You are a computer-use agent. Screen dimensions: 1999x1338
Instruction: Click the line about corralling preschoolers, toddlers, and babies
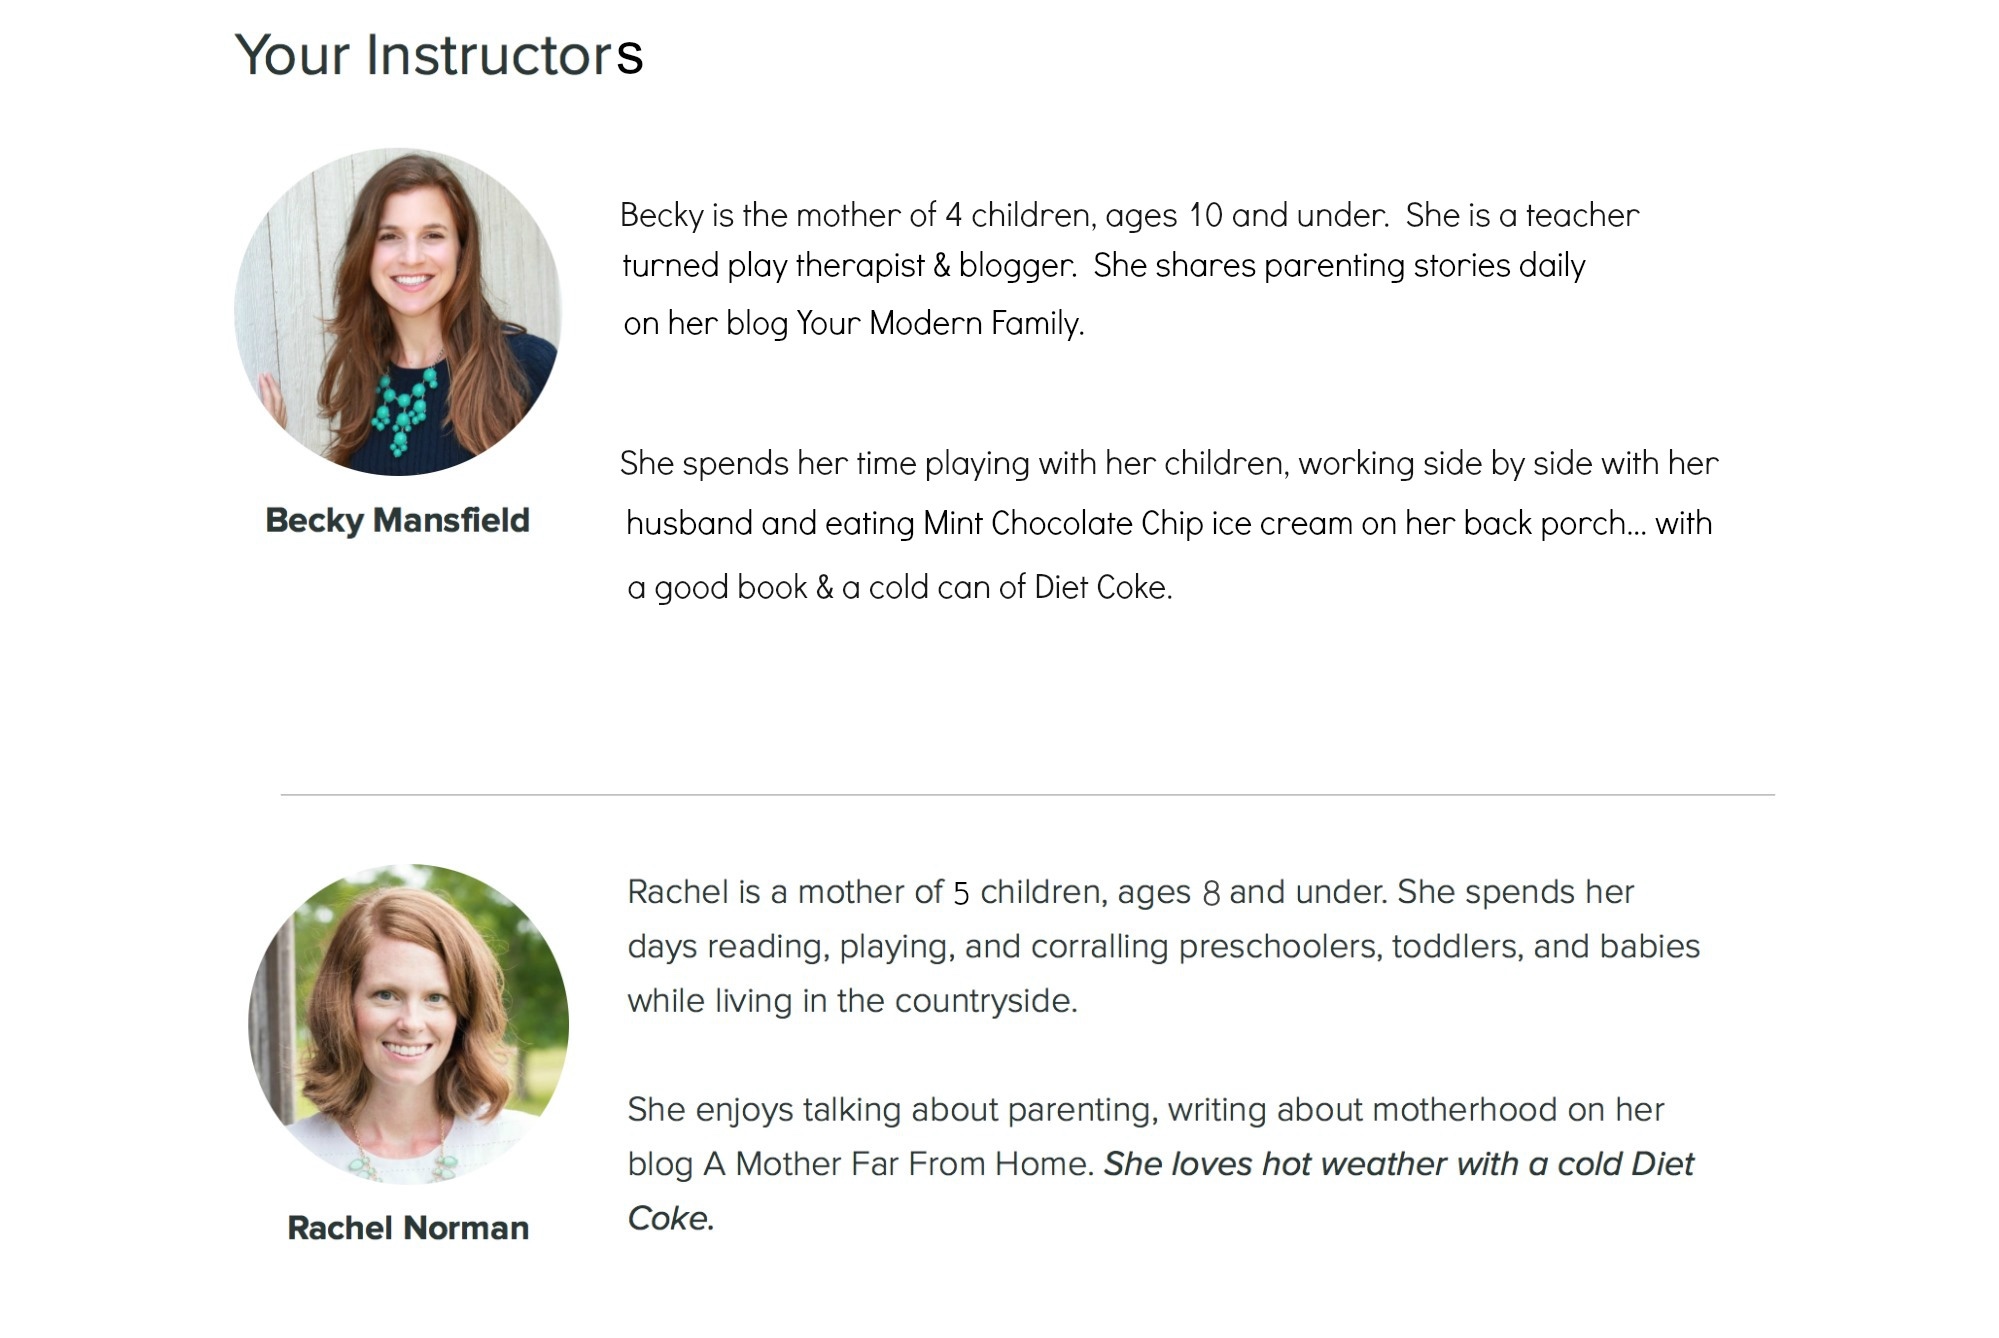click(x=1164, y=947)
